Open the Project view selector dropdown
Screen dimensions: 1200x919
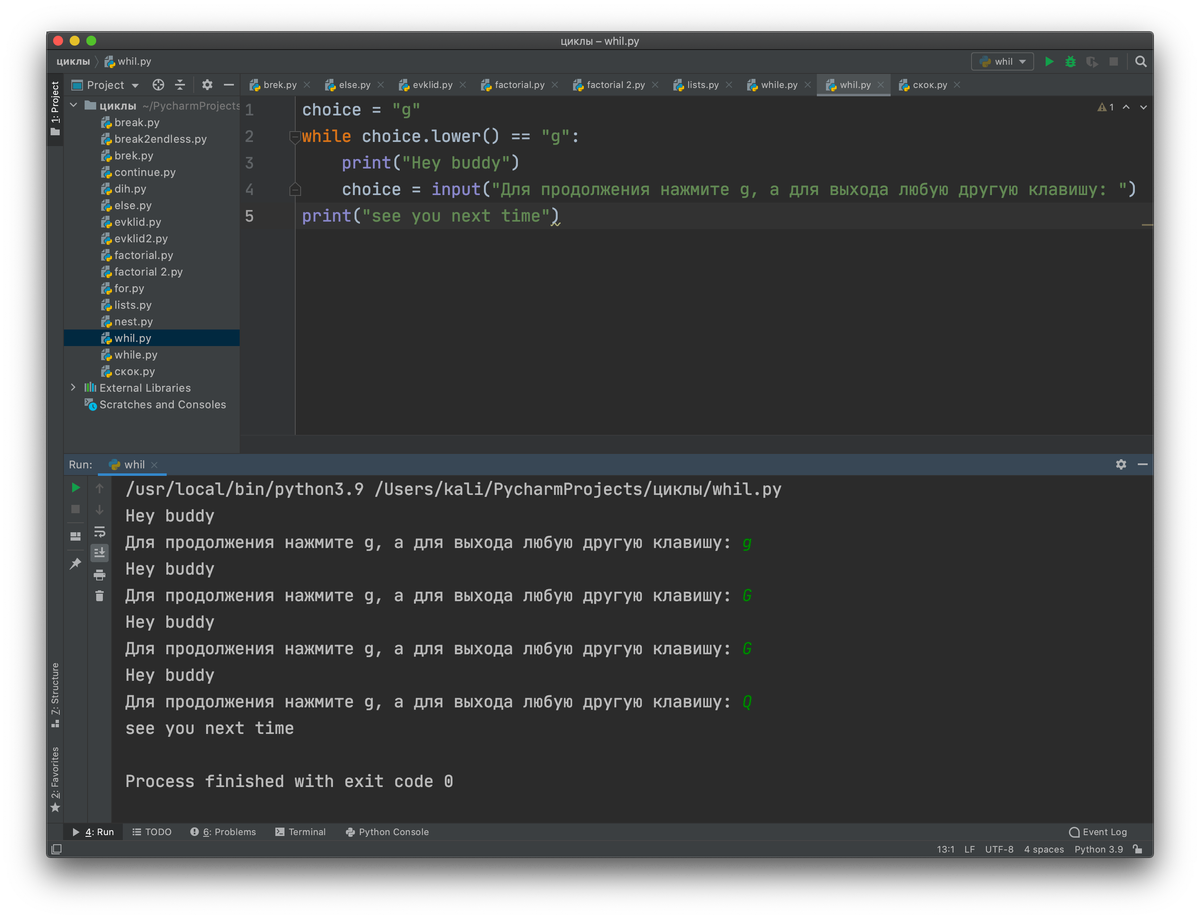[105, 85]
